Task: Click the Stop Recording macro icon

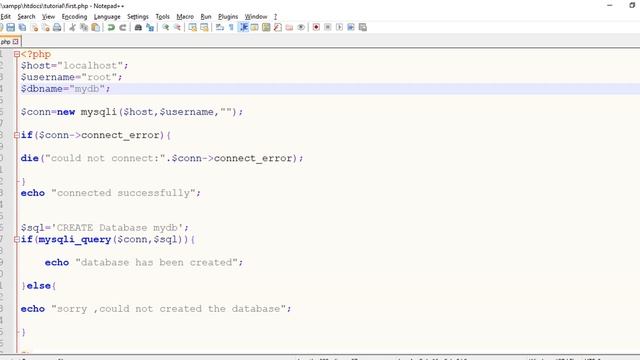Action: pos(328,27)
